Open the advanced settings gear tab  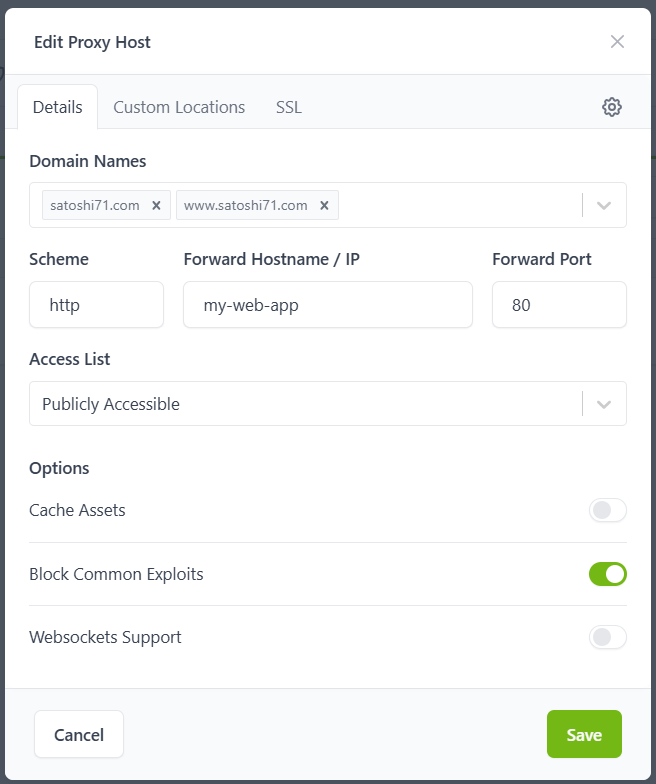pos(612,107)
